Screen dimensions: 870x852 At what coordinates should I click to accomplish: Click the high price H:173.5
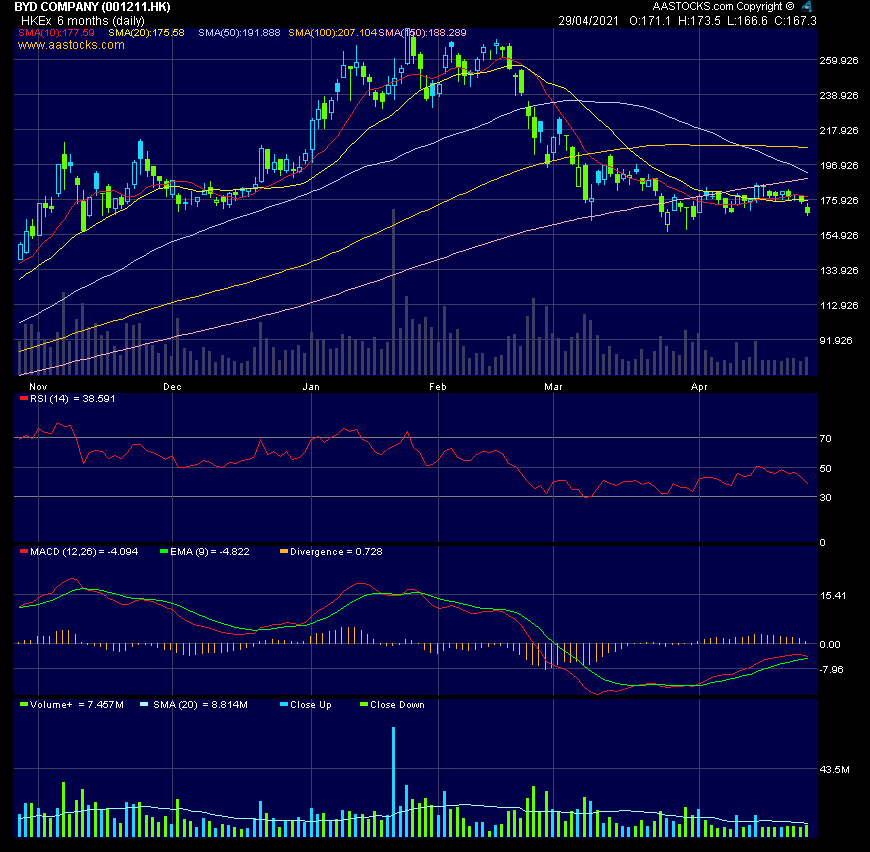point(699,21)
